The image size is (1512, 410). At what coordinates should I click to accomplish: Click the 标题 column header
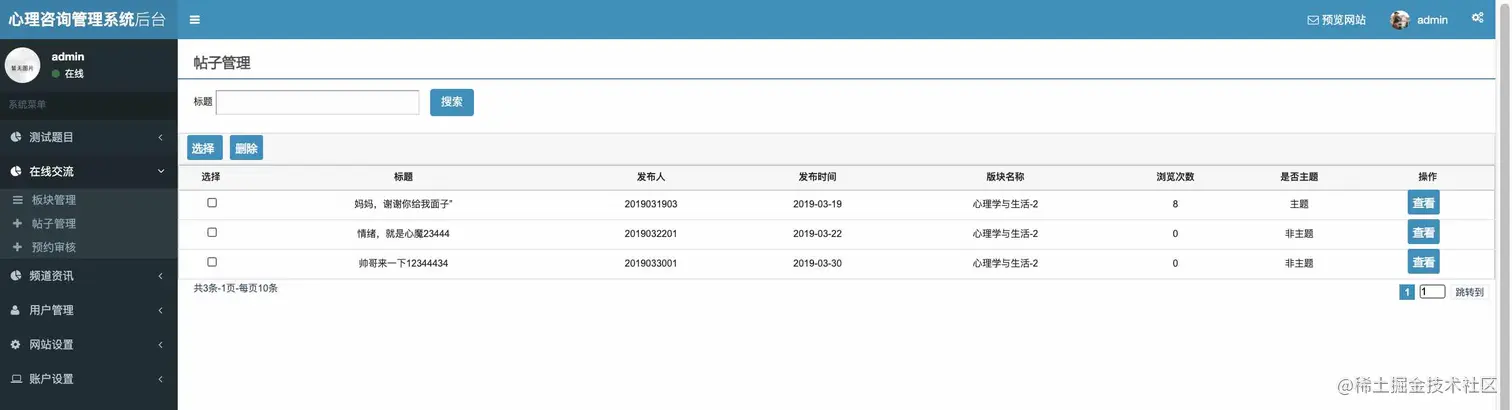pos(403,177)
